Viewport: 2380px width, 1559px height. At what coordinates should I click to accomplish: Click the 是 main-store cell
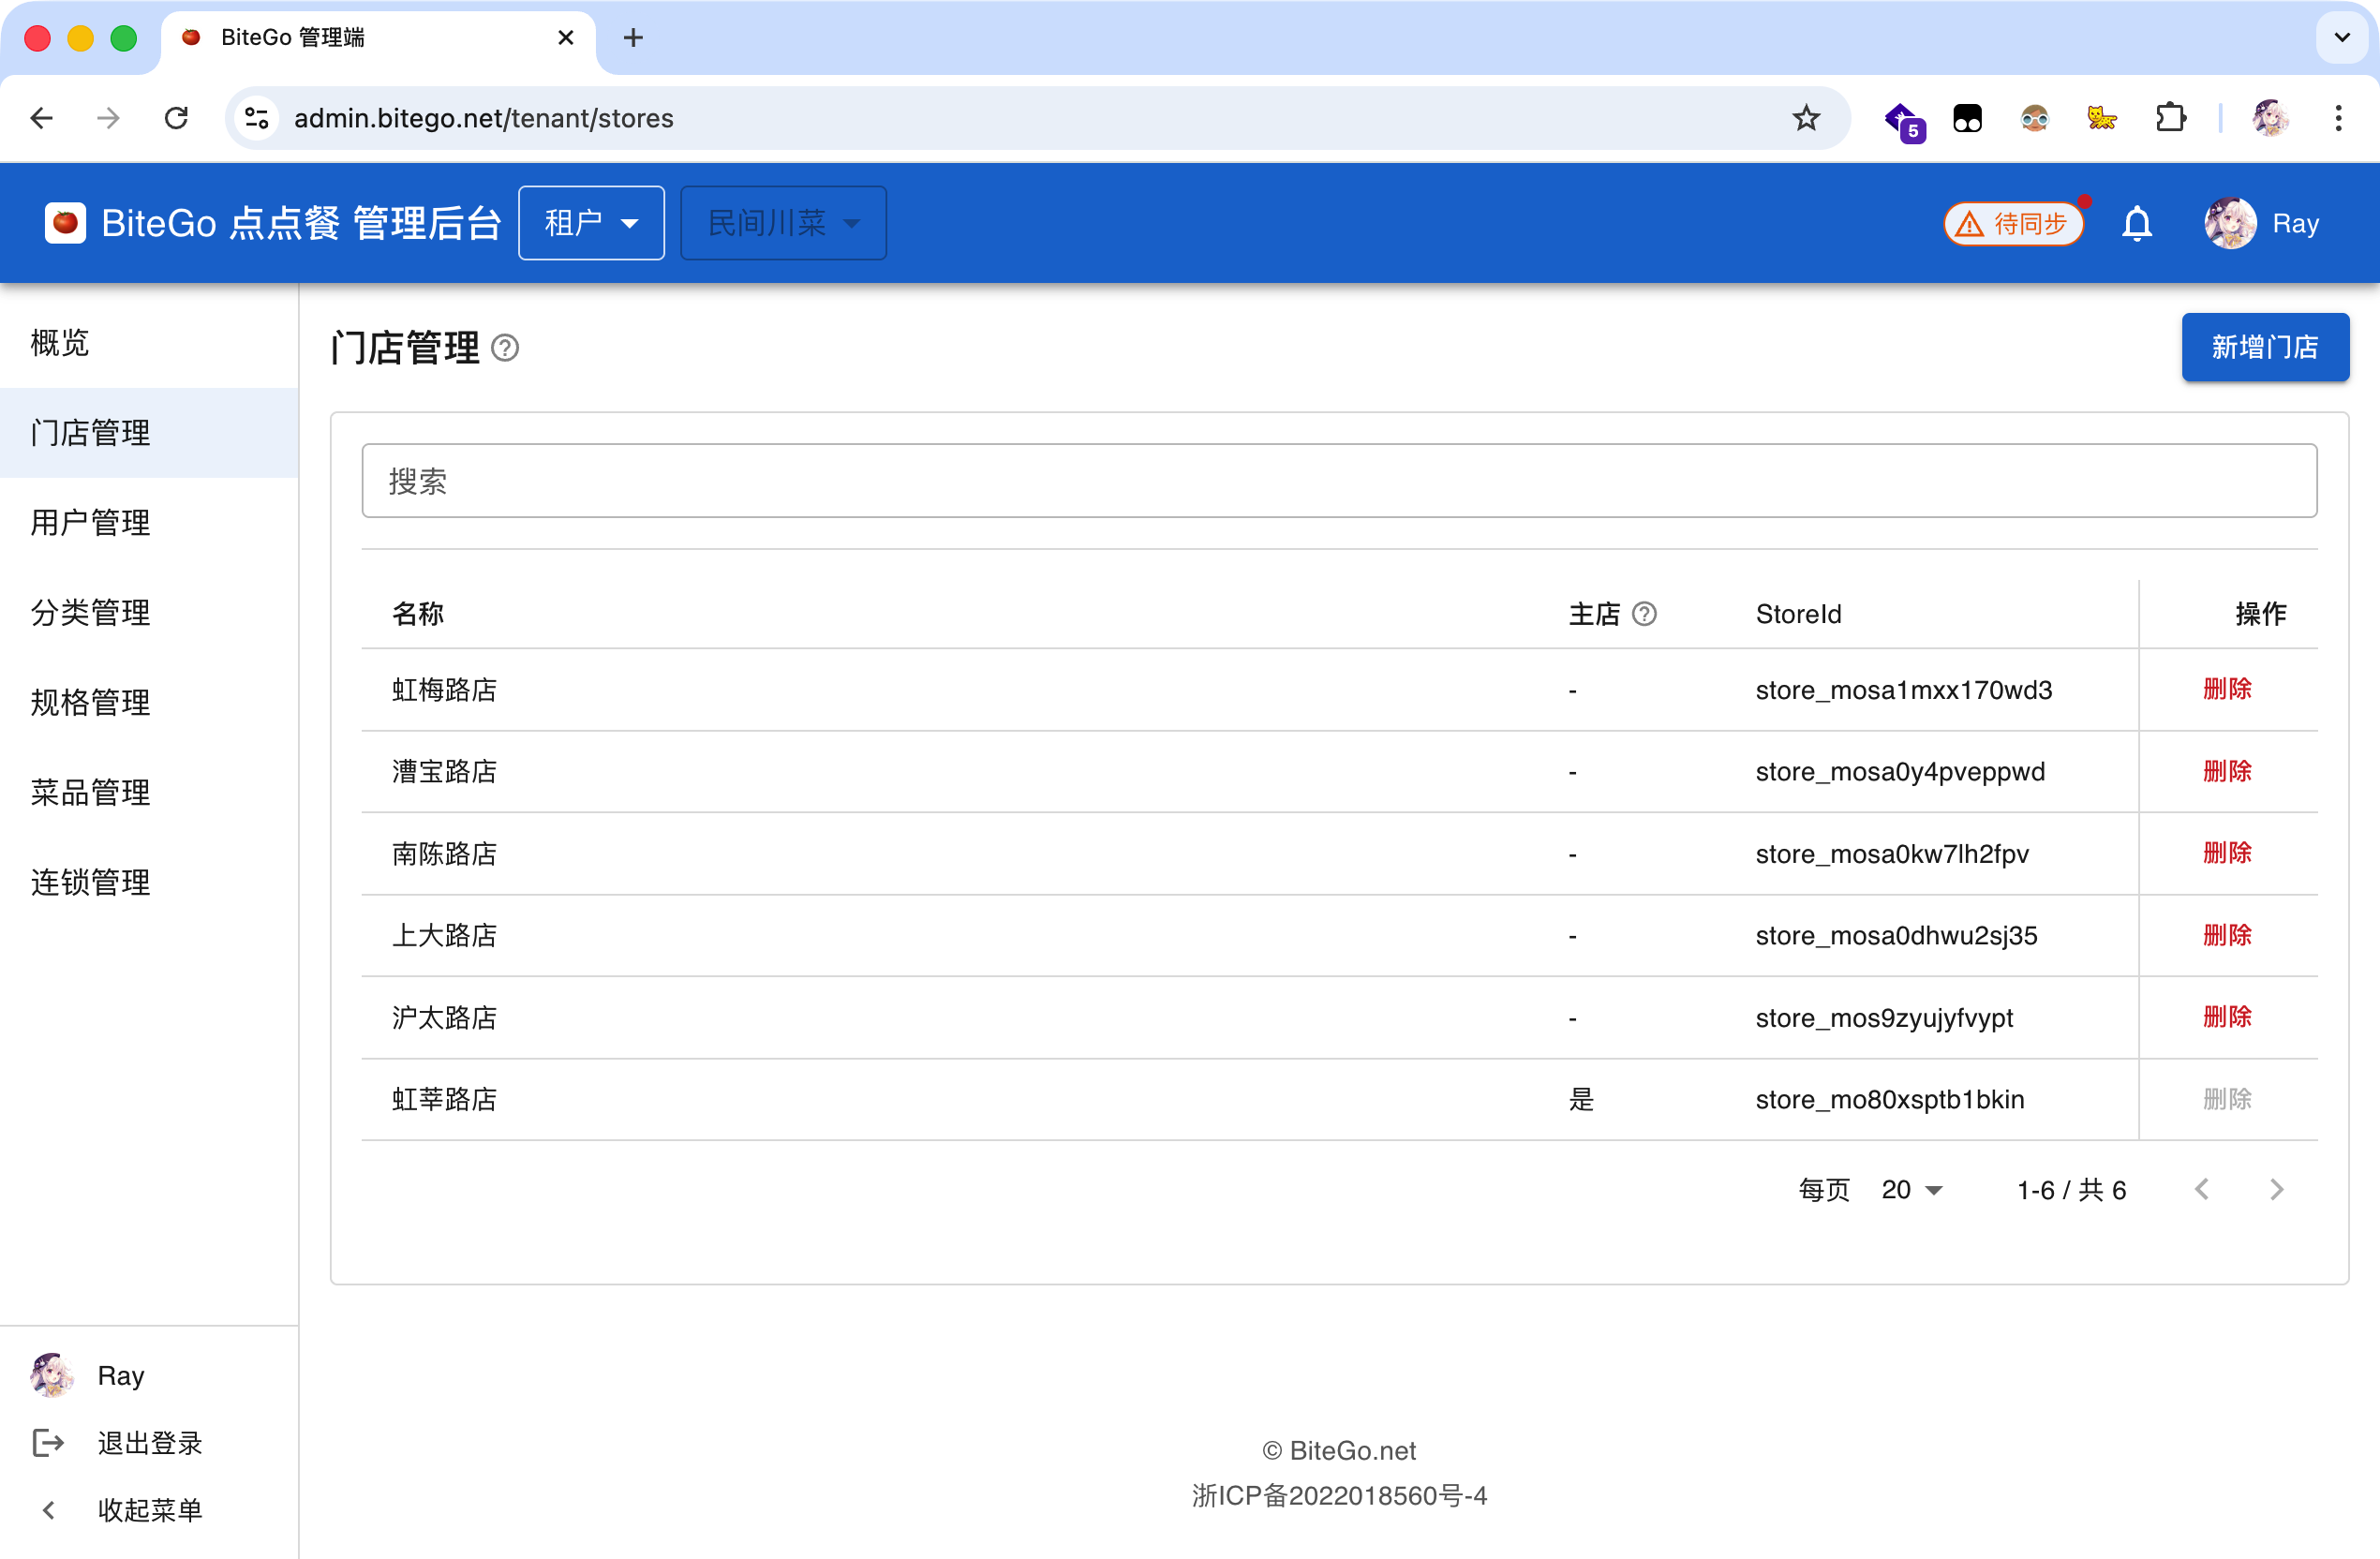[x=1581, y=1100]
